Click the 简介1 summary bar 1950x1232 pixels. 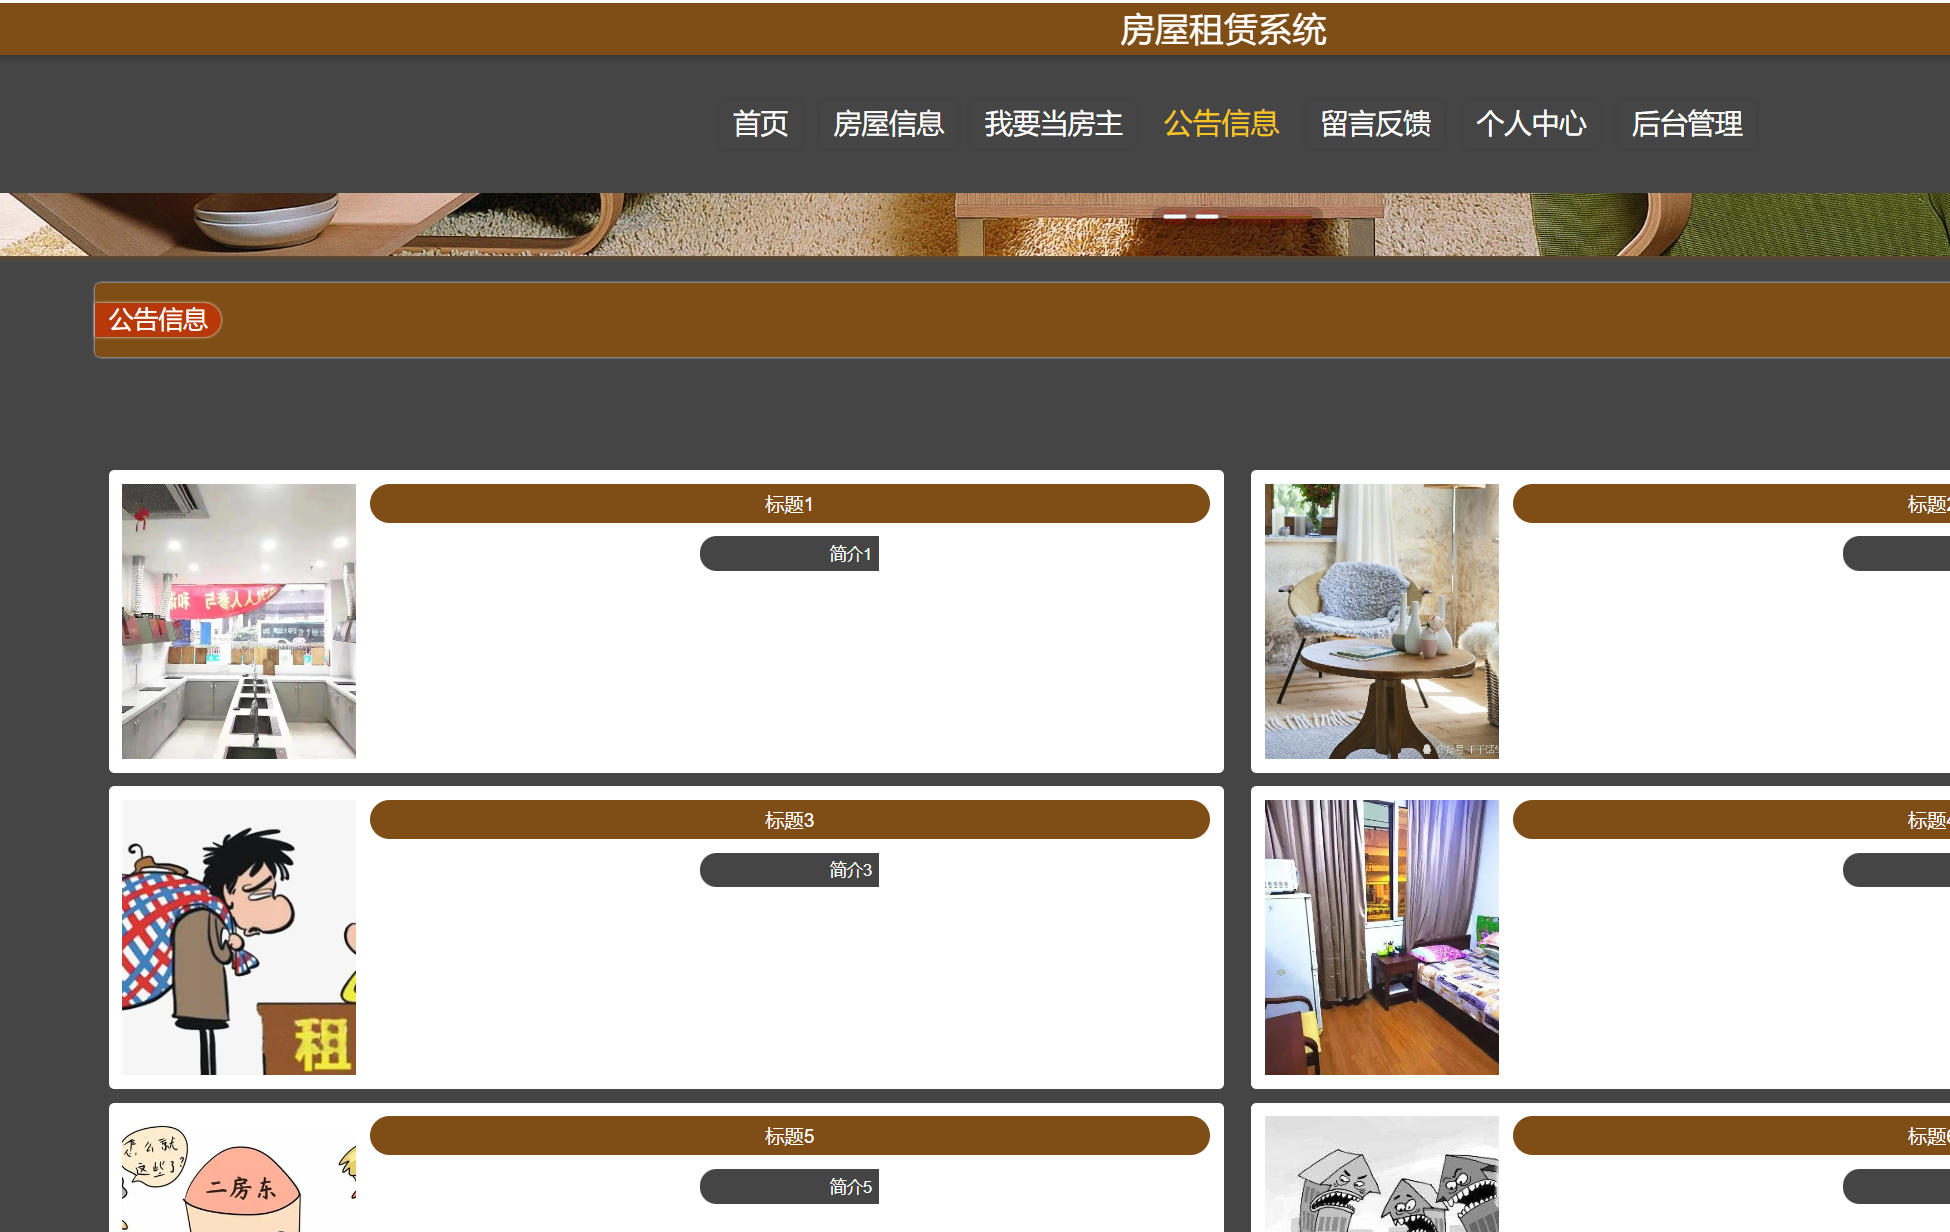click(789, 553)
